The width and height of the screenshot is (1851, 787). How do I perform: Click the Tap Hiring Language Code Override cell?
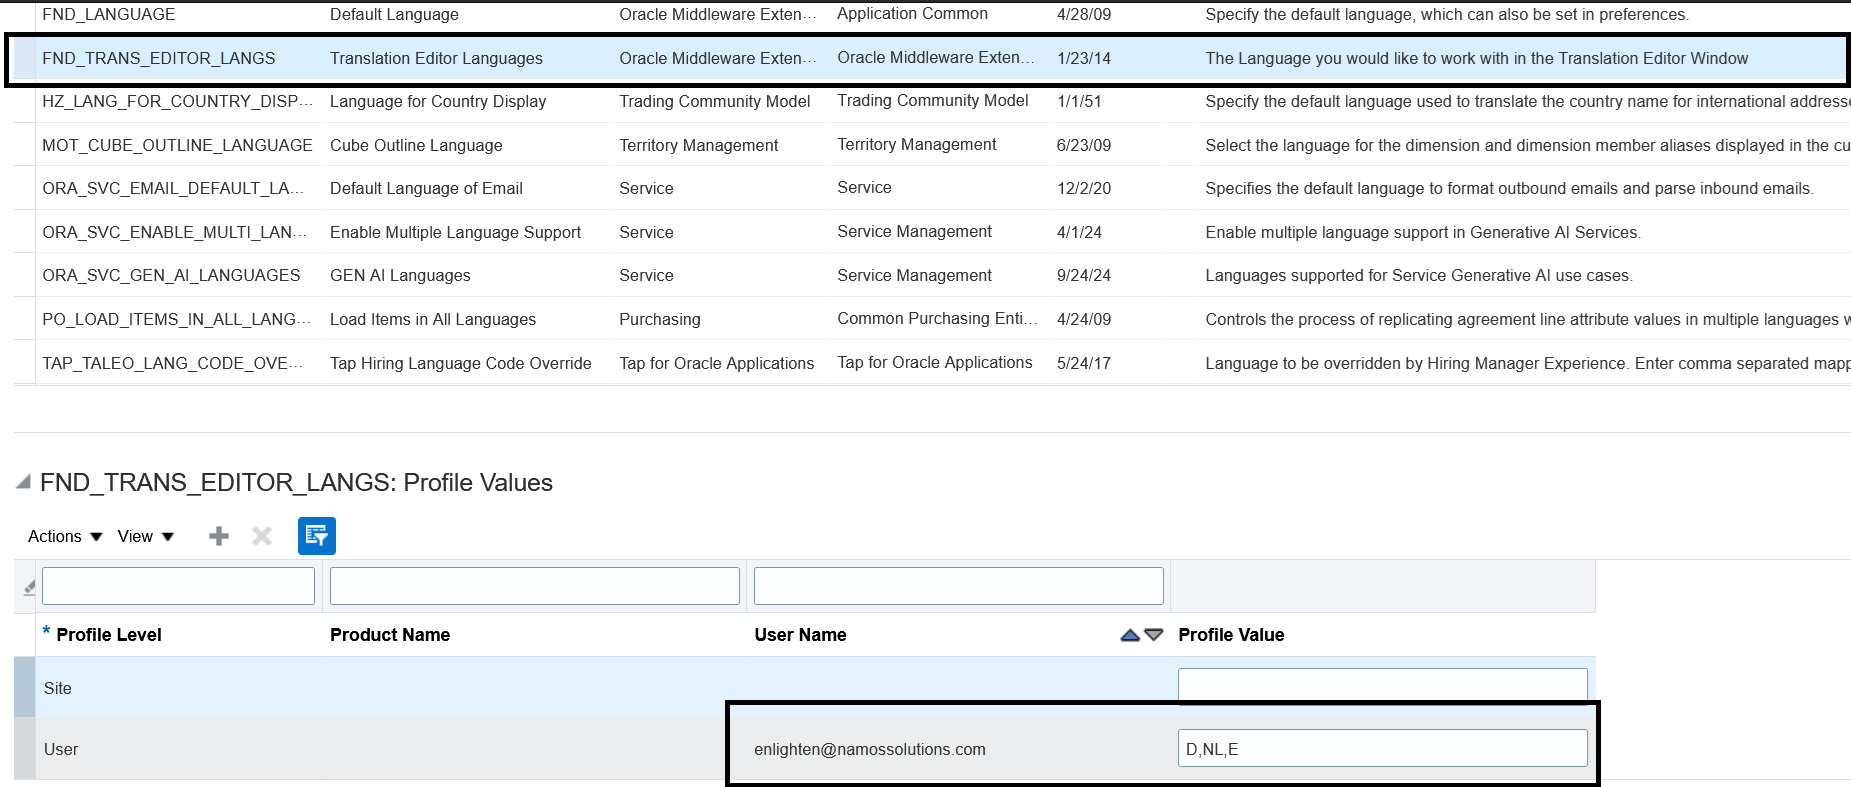[461, 363]
